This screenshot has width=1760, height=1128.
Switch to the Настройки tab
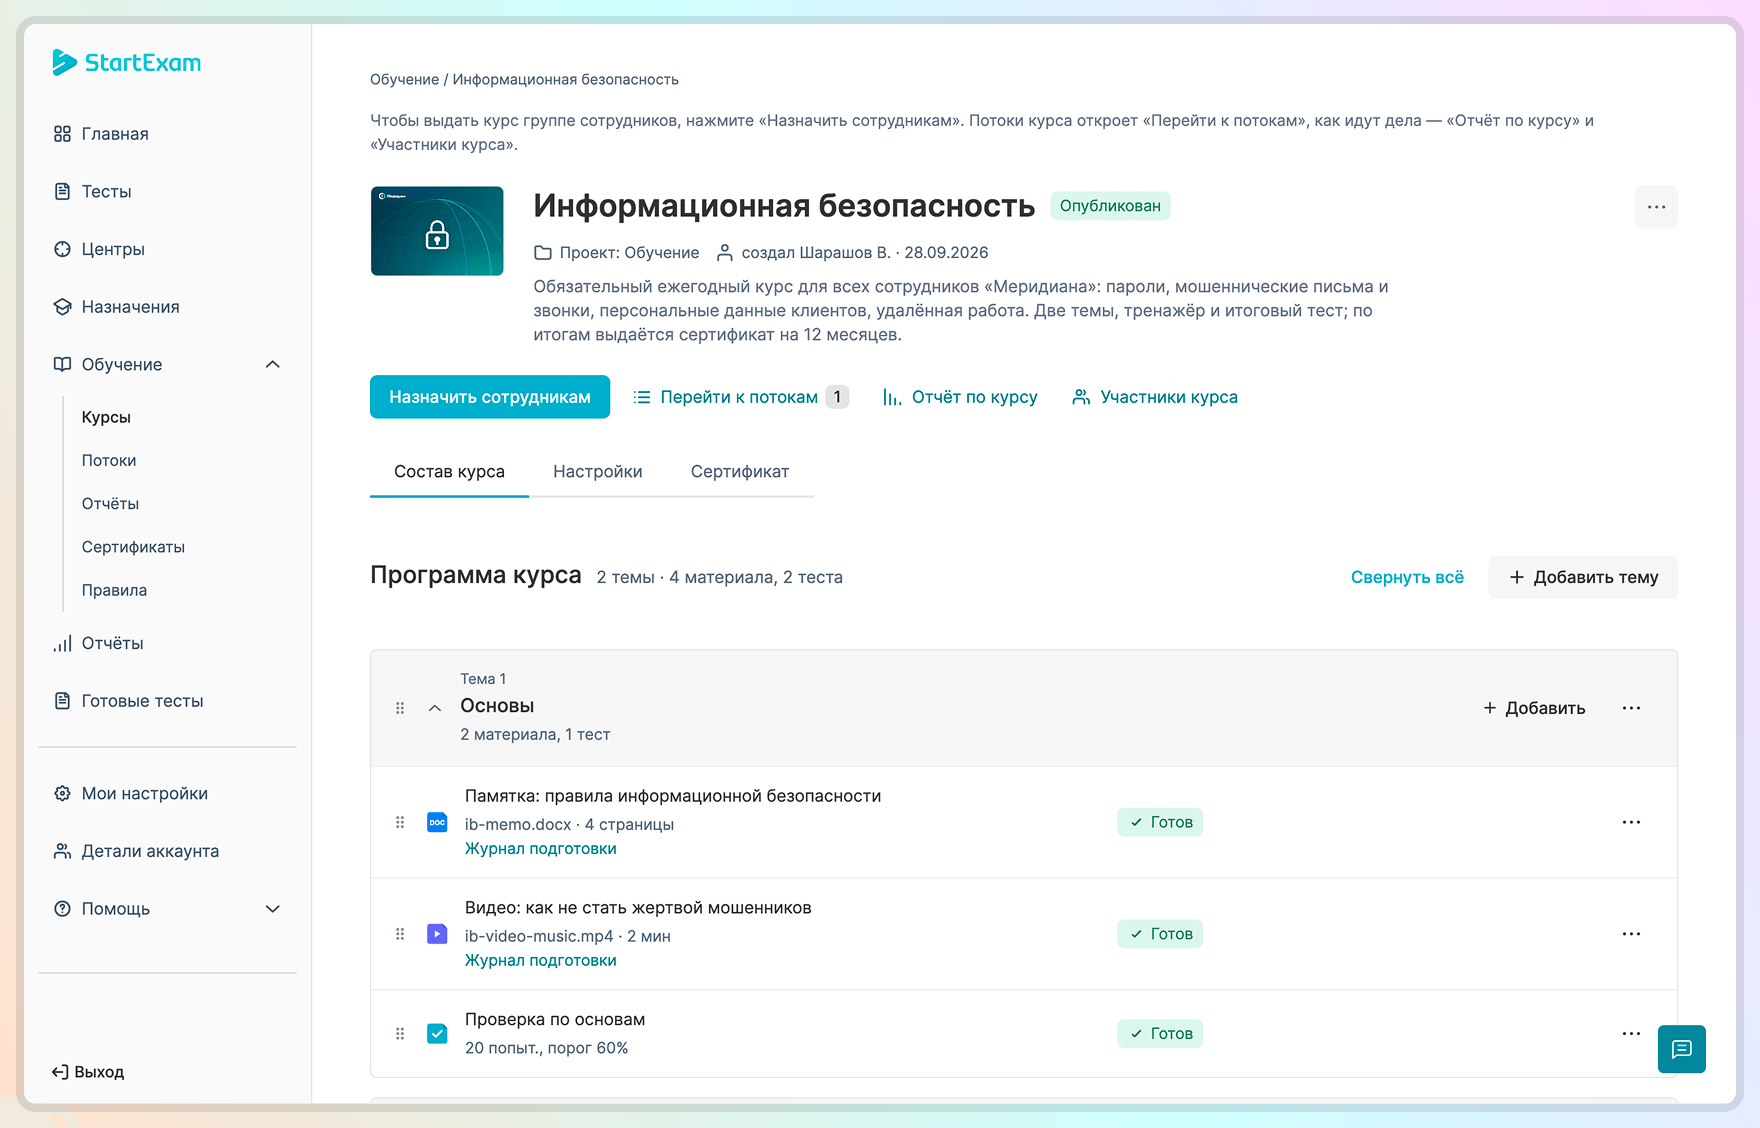tap(598, 472)
